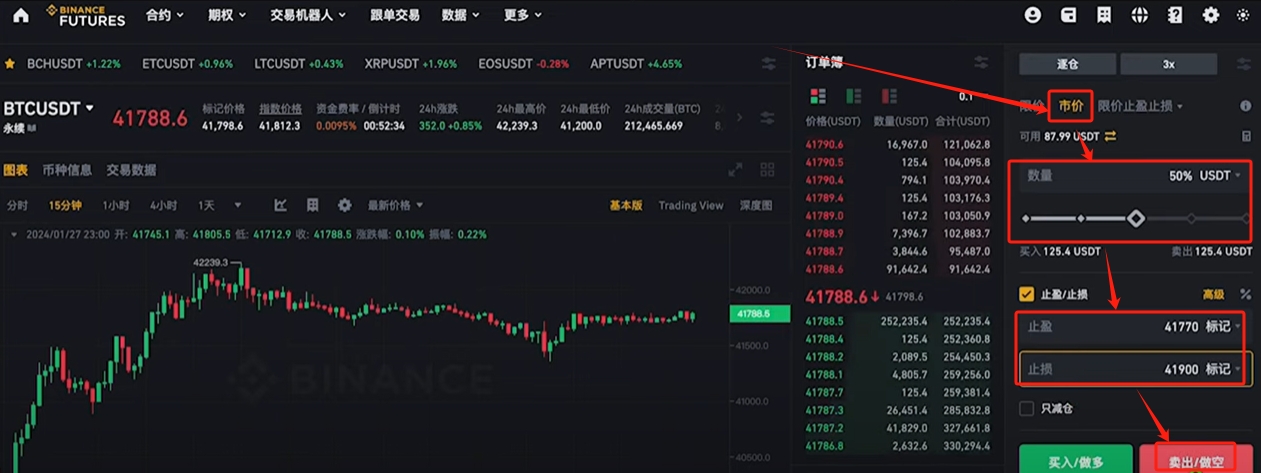Open the order type info icon
1261x473 pixels.
click(1245, 106)
